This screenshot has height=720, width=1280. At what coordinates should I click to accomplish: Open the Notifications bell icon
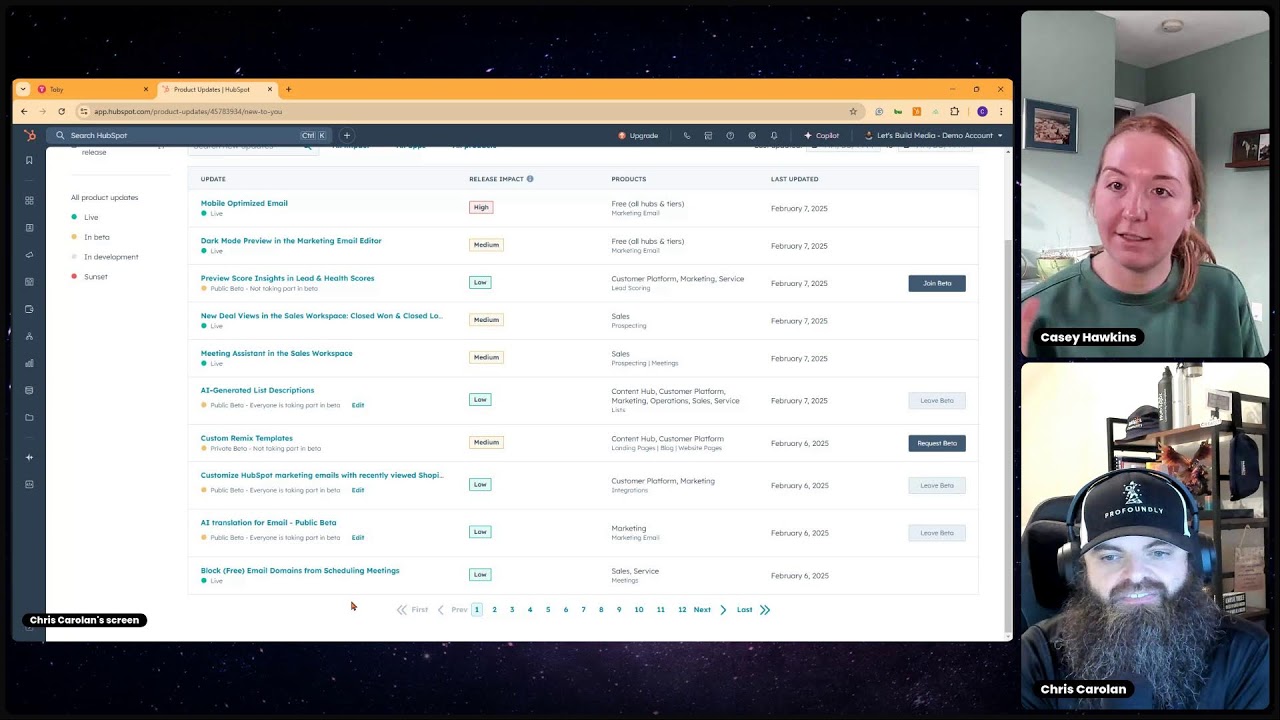point(774,135)
